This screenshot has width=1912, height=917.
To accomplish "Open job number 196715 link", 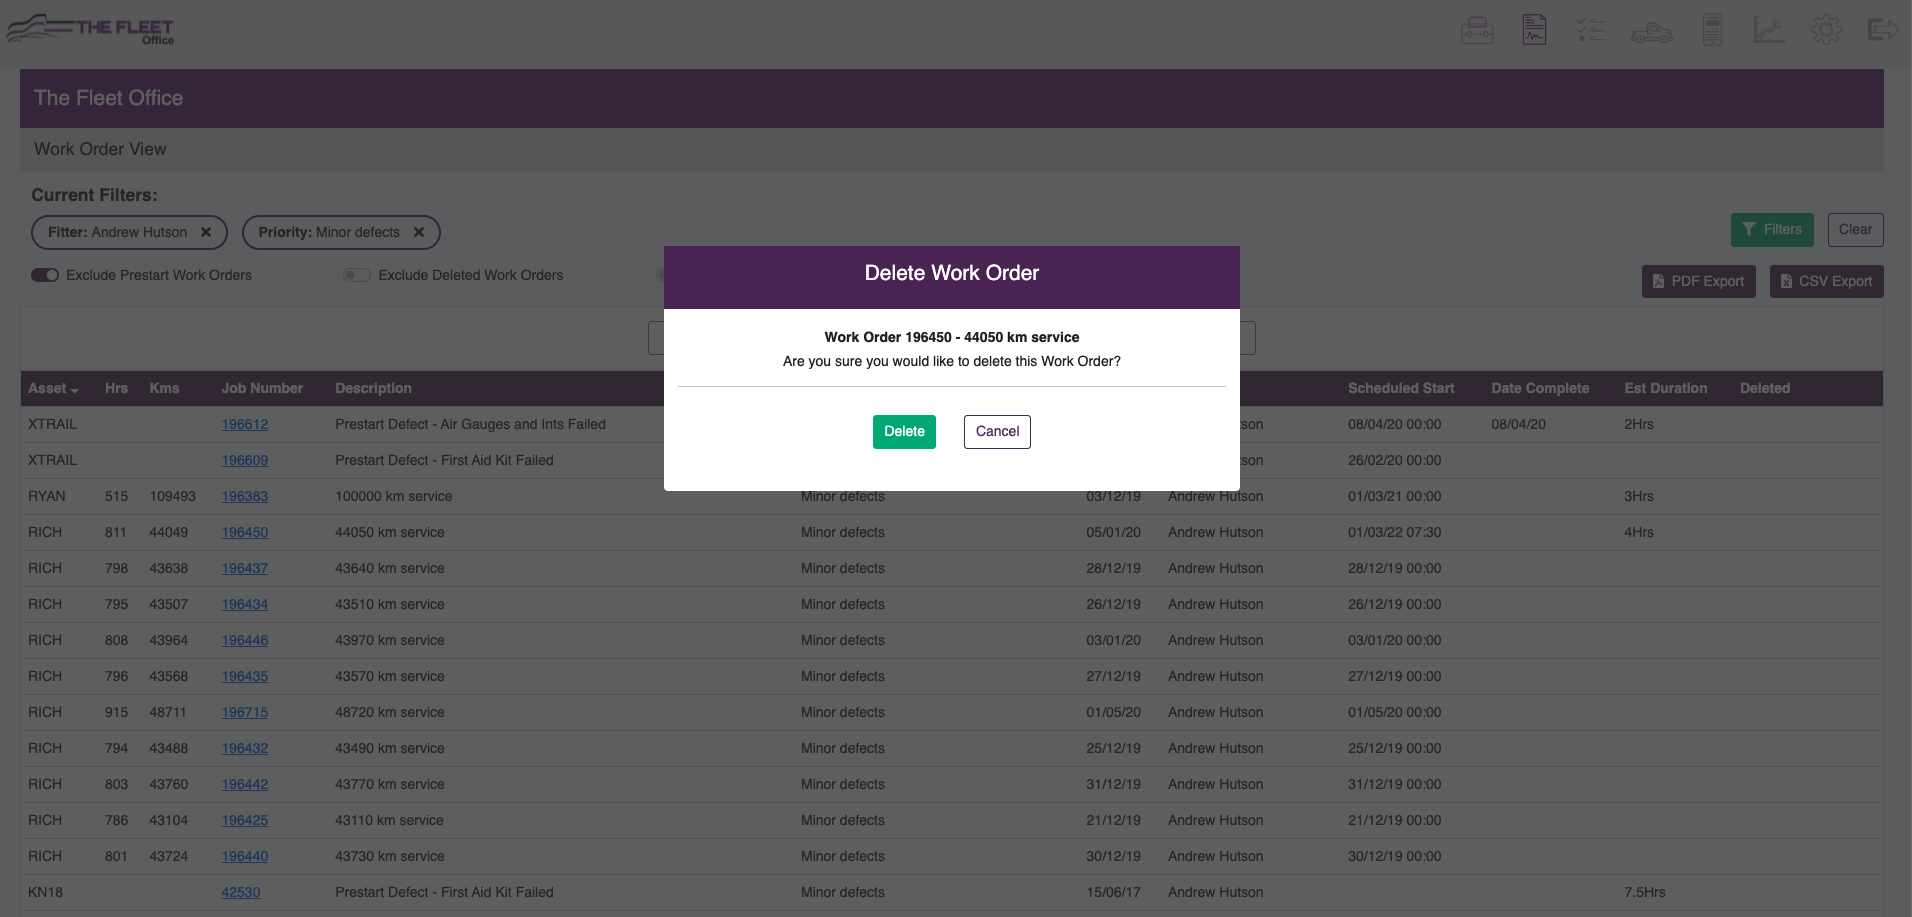I will click(x=245, y=712).
